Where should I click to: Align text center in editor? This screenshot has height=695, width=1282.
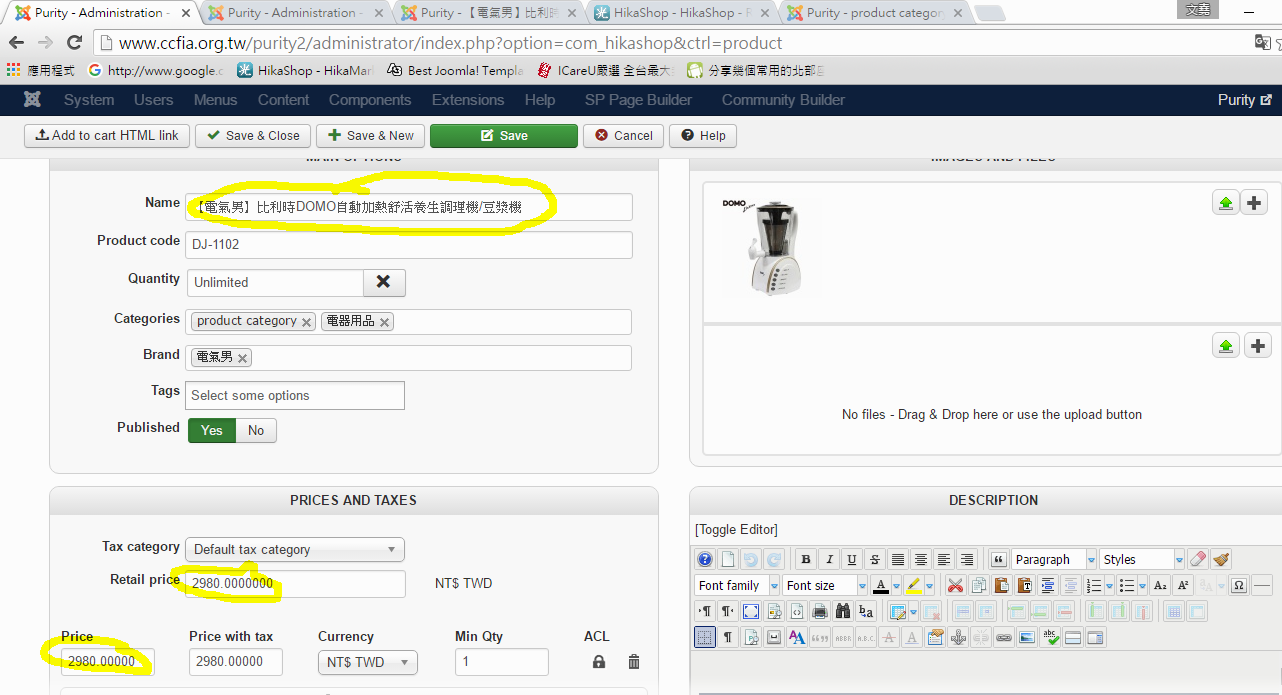921,559
